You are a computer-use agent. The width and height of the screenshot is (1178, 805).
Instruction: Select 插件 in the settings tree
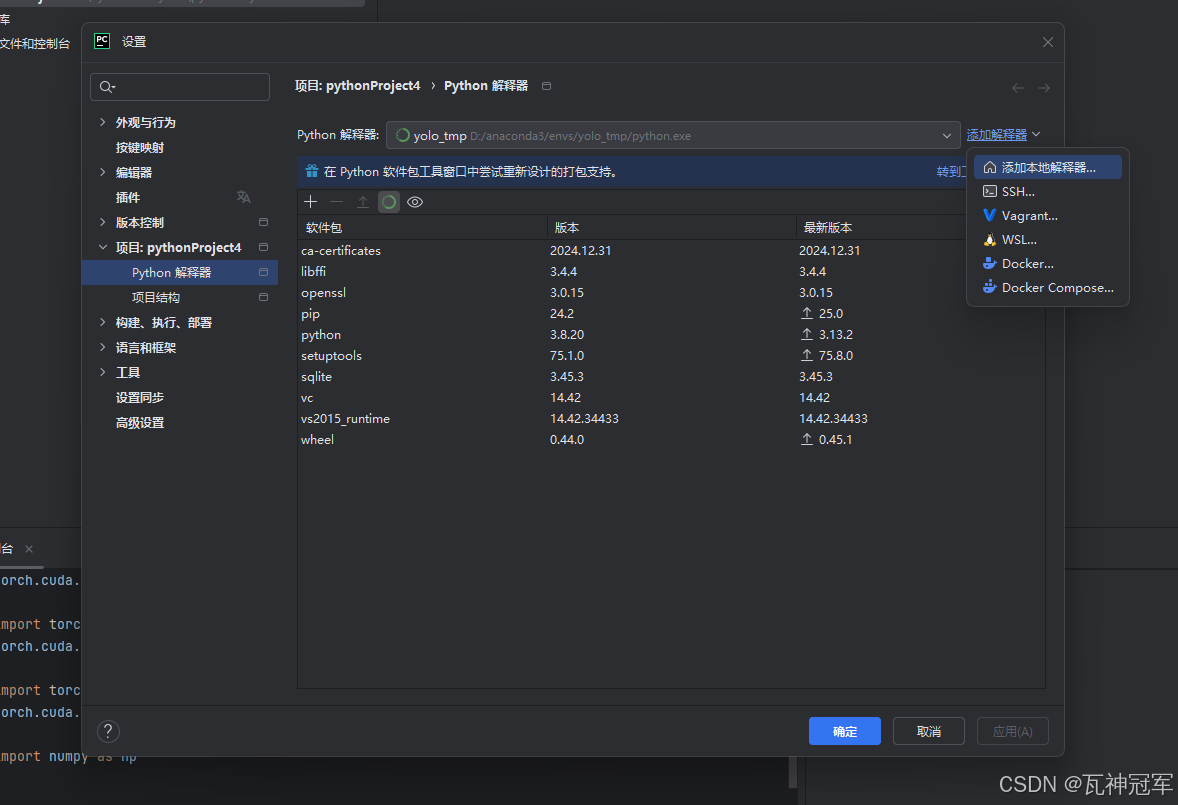[x=128, y=197]
